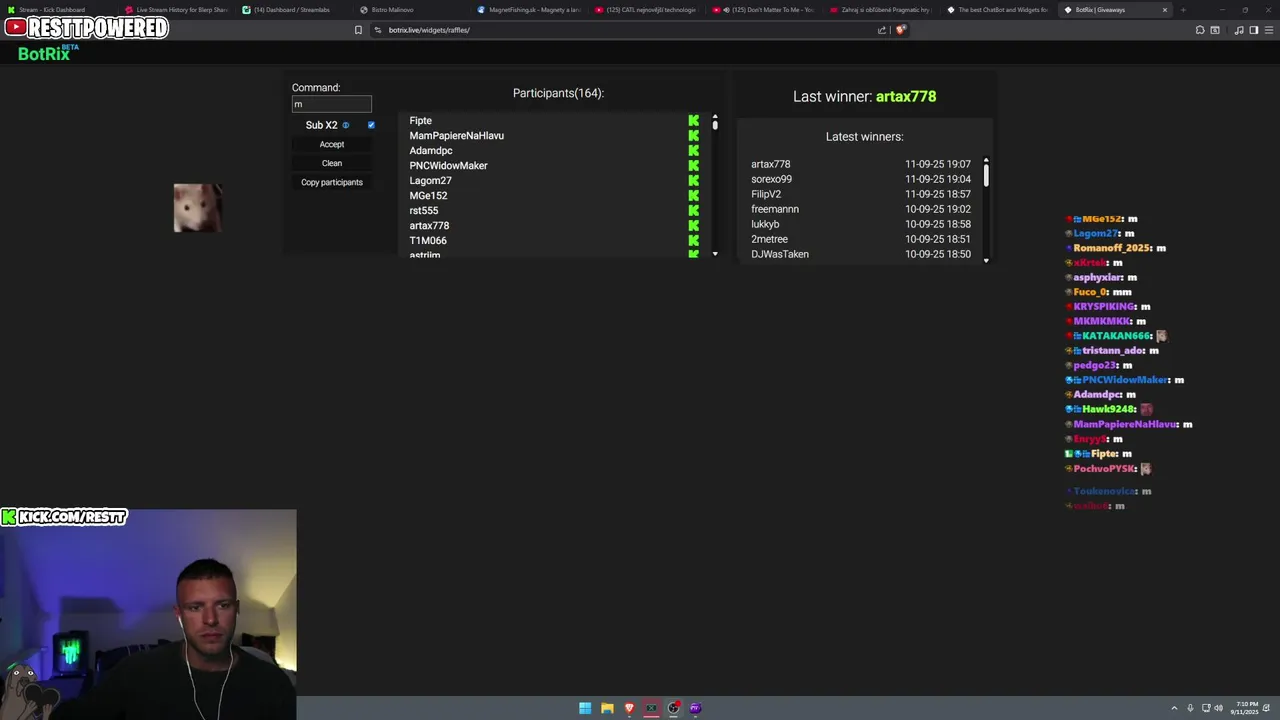Click the Kick icon next to MGe152

693,196
